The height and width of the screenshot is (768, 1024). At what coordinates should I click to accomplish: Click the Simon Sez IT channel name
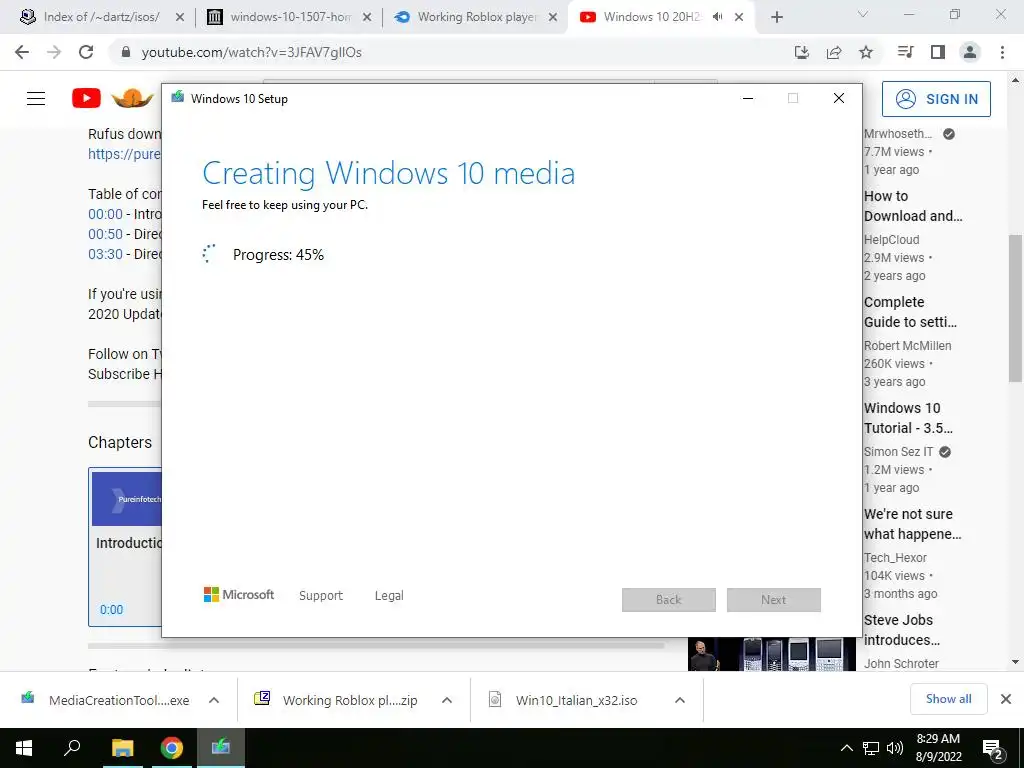pos(899,451)
